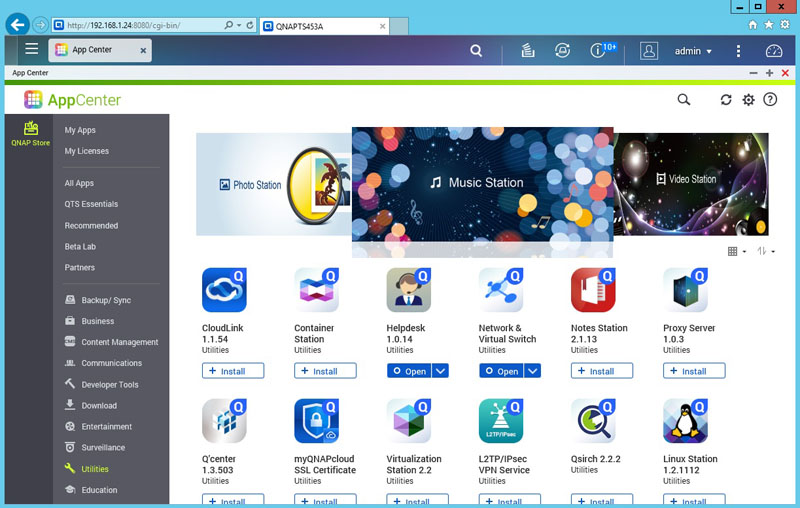Click the Music Station banner
This screenshot has width=800, height=508.
click(x=482, y=184)
